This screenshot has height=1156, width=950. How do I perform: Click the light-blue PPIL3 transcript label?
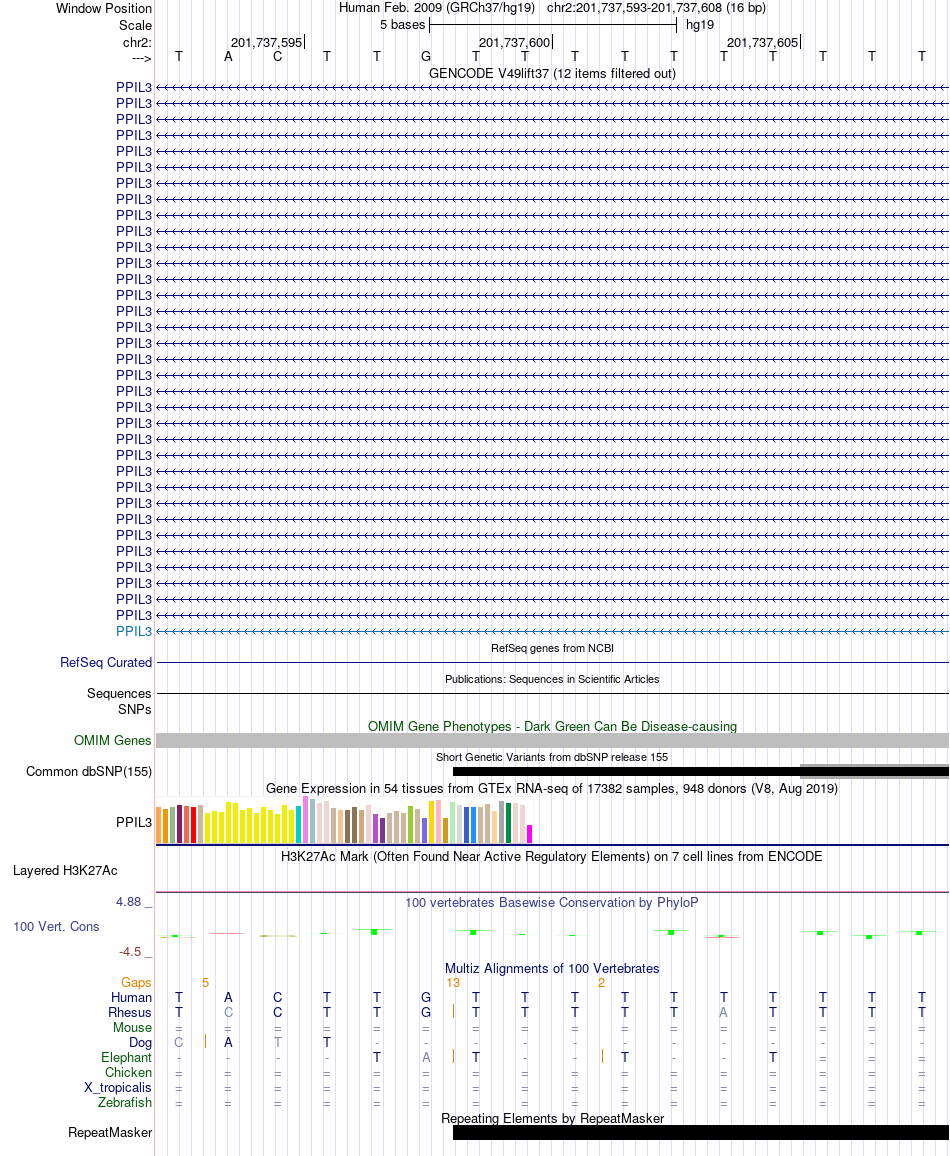point(133,632)
